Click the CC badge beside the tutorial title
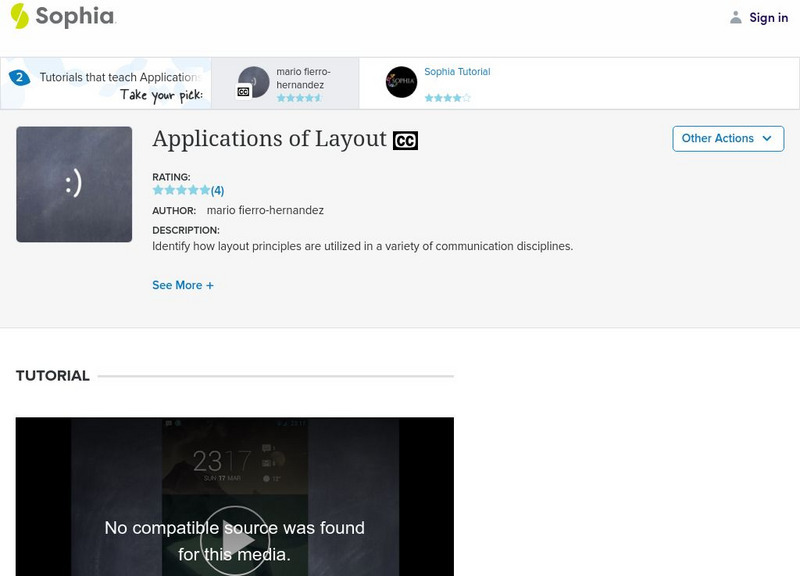The width and height of the screenshot is (800, 576). point(404,140)
